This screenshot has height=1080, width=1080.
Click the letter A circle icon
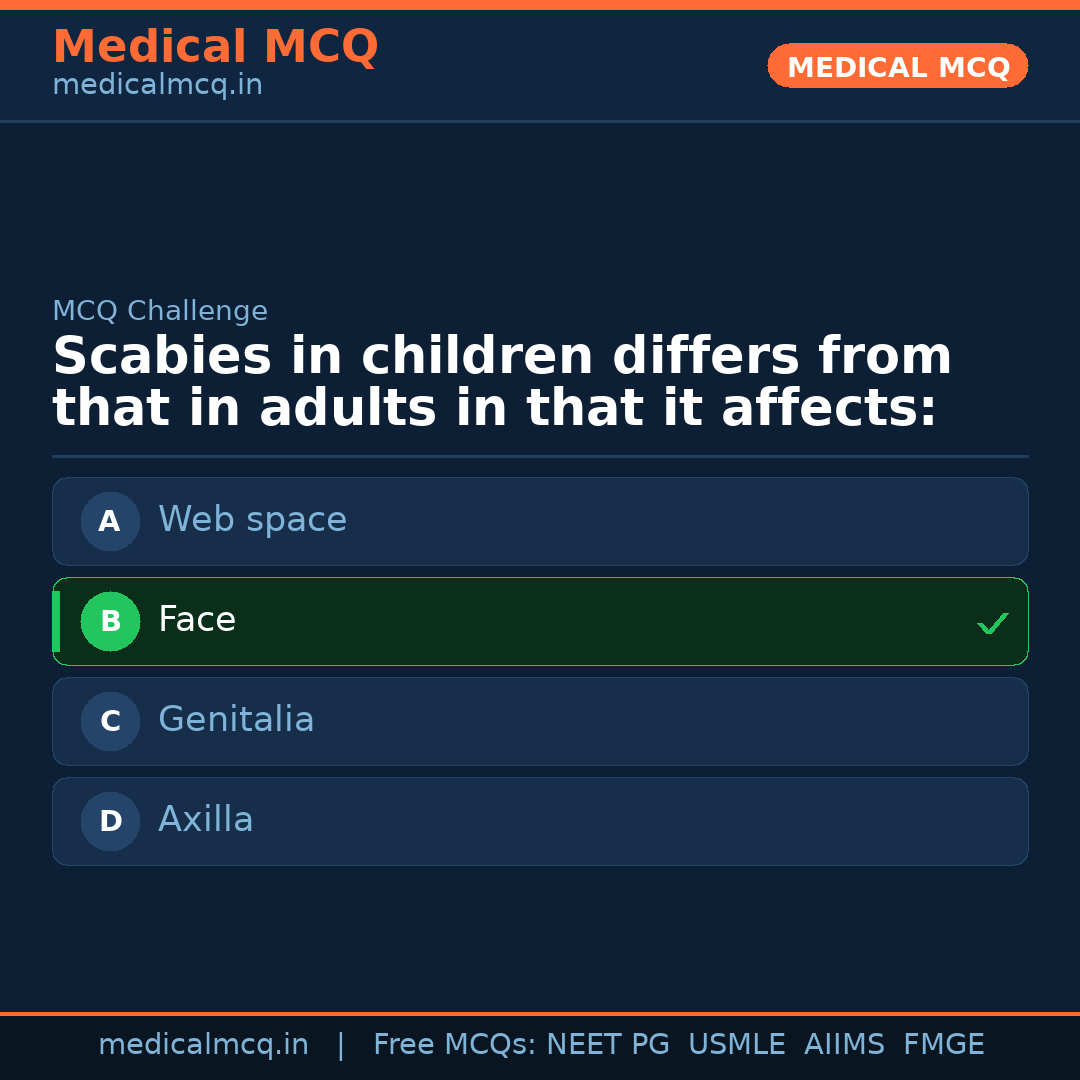click(x=110, y=521)
